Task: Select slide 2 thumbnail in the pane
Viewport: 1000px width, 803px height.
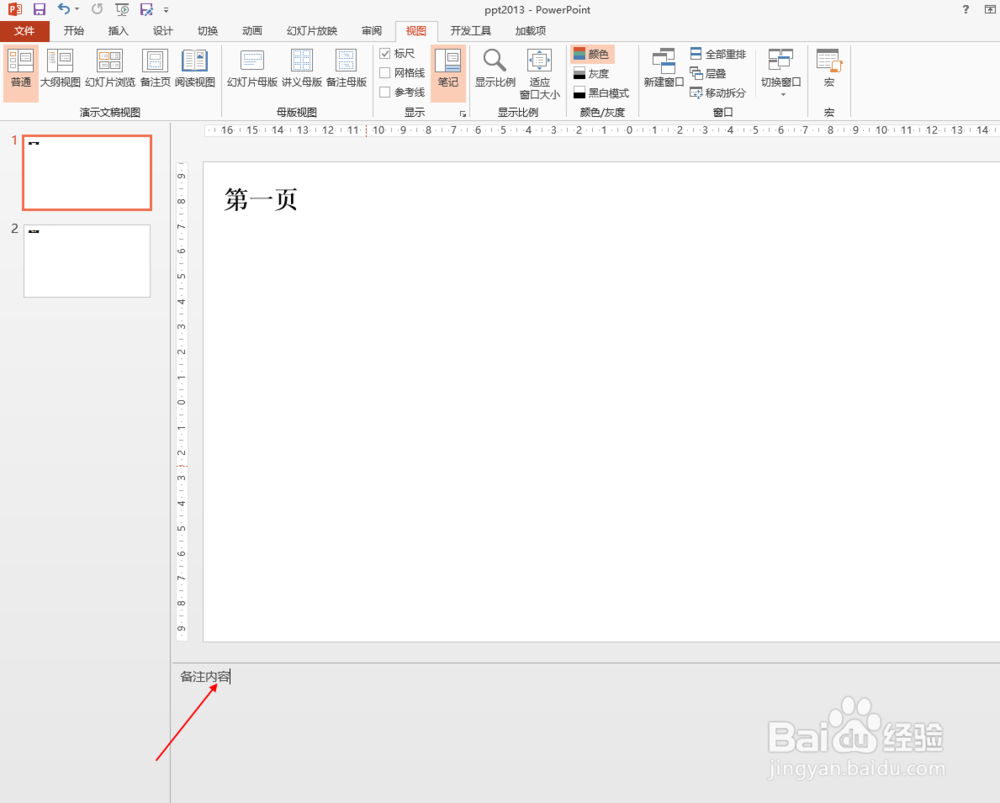Action: click(x=86, y=261)
